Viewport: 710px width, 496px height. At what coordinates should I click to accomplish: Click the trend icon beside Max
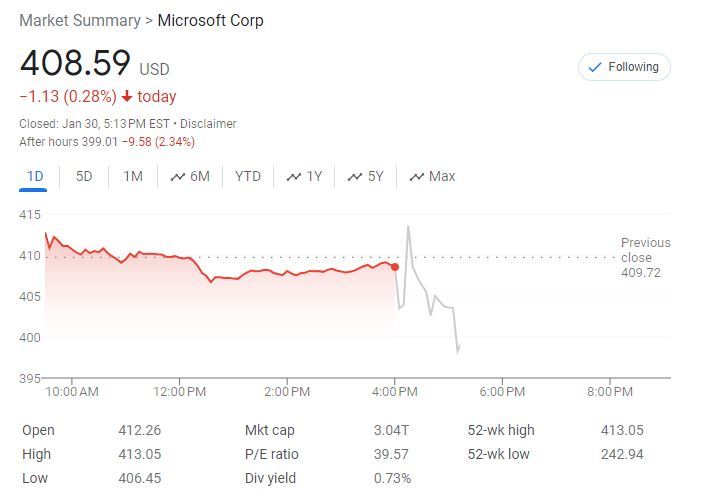(x=416, y=177)
